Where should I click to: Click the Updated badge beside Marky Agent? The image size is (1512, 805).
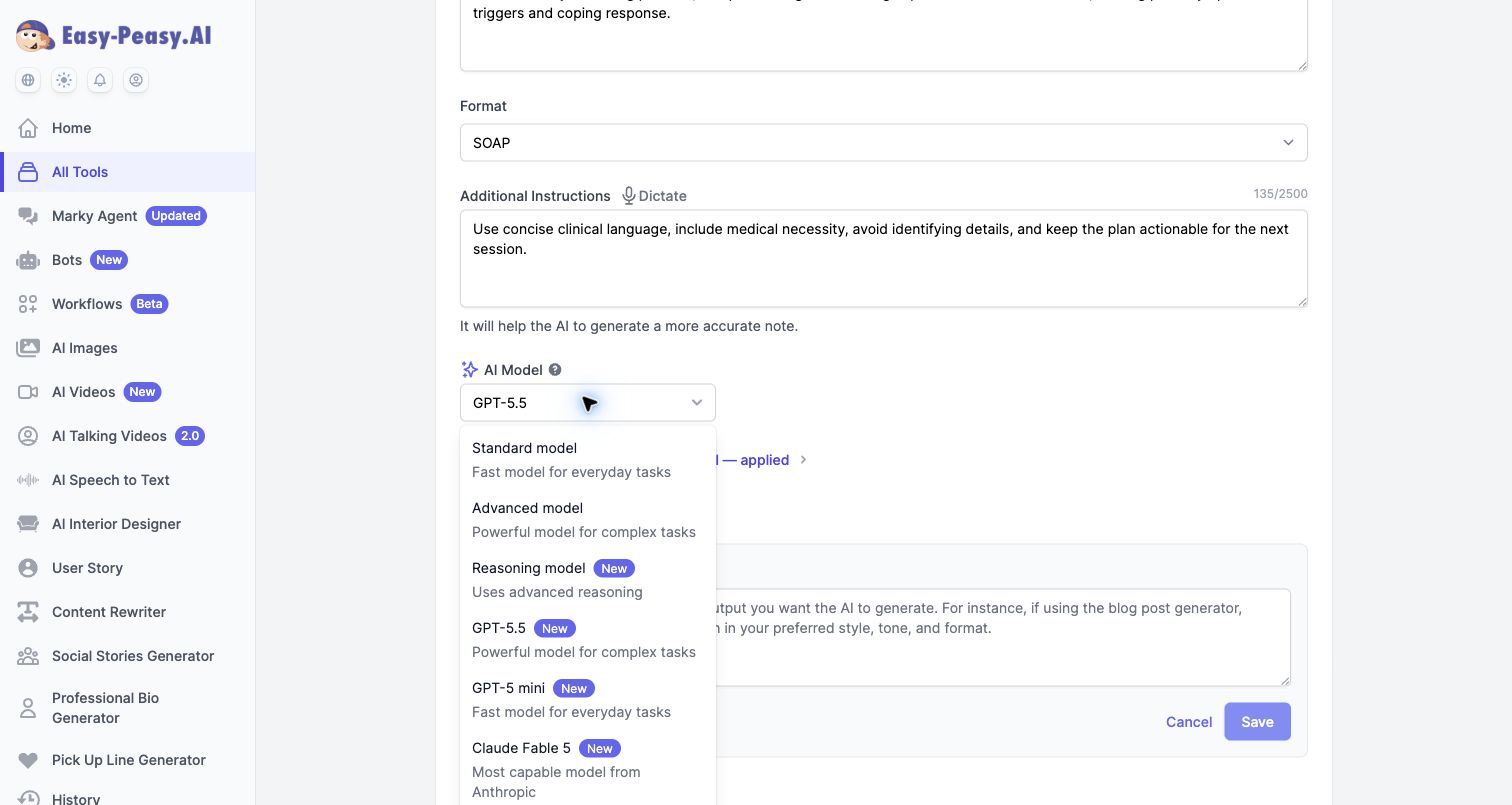(x=176, y=216)
